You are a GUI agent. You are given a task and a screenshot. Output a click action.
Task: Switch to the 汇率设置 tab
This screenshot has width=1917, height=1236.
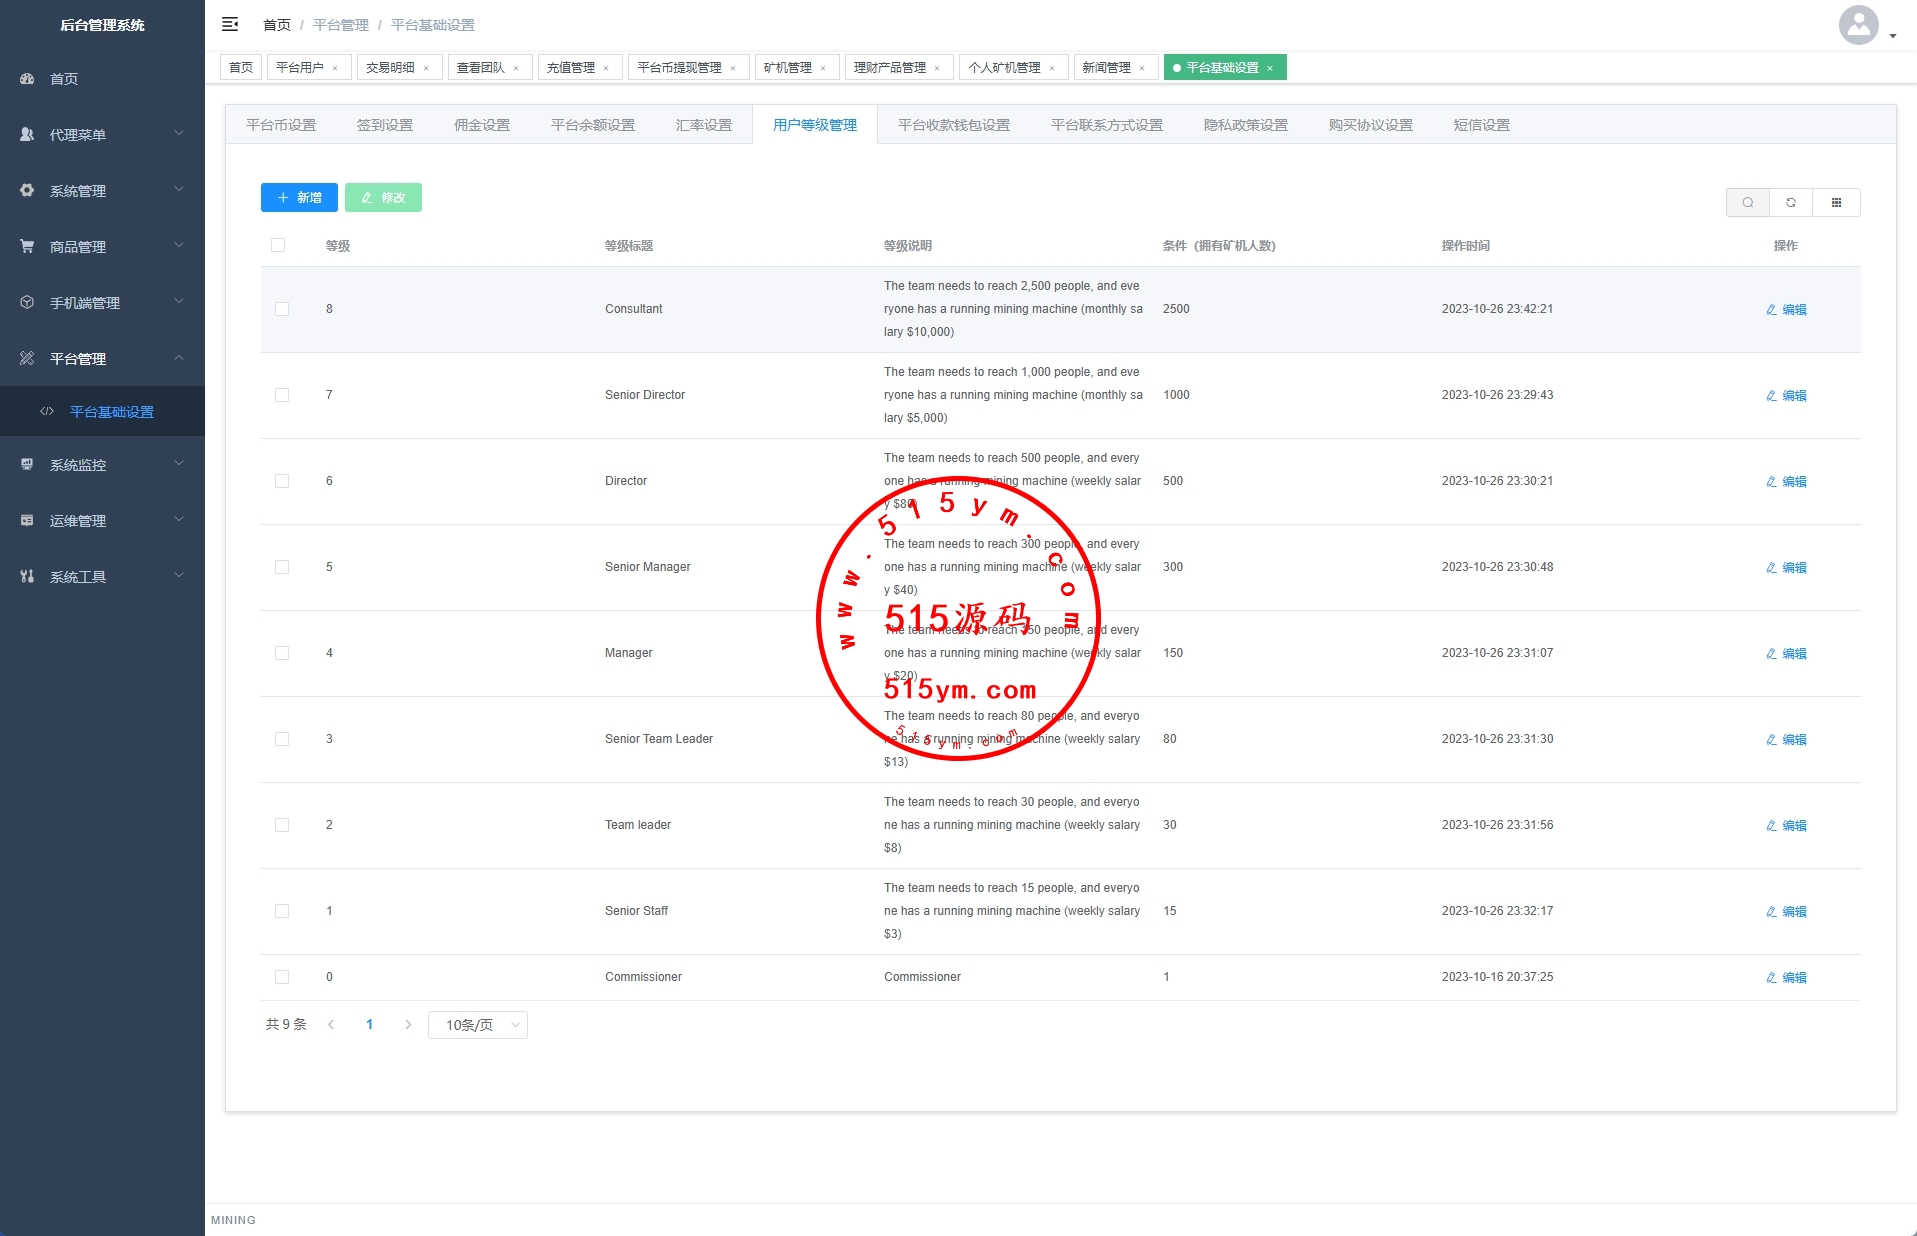(x=703, y=125)
